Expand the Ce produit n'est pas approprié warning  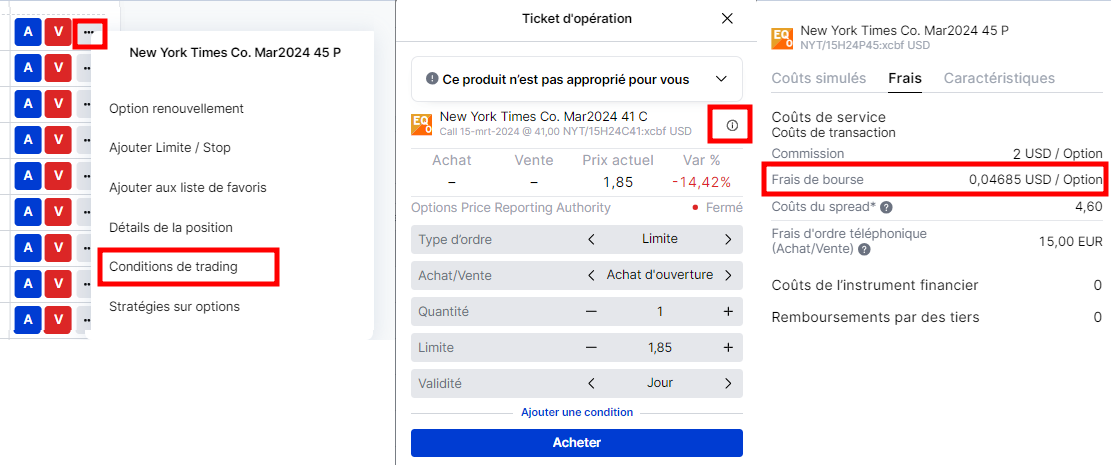pyautogui.click(x=721, y=79)
